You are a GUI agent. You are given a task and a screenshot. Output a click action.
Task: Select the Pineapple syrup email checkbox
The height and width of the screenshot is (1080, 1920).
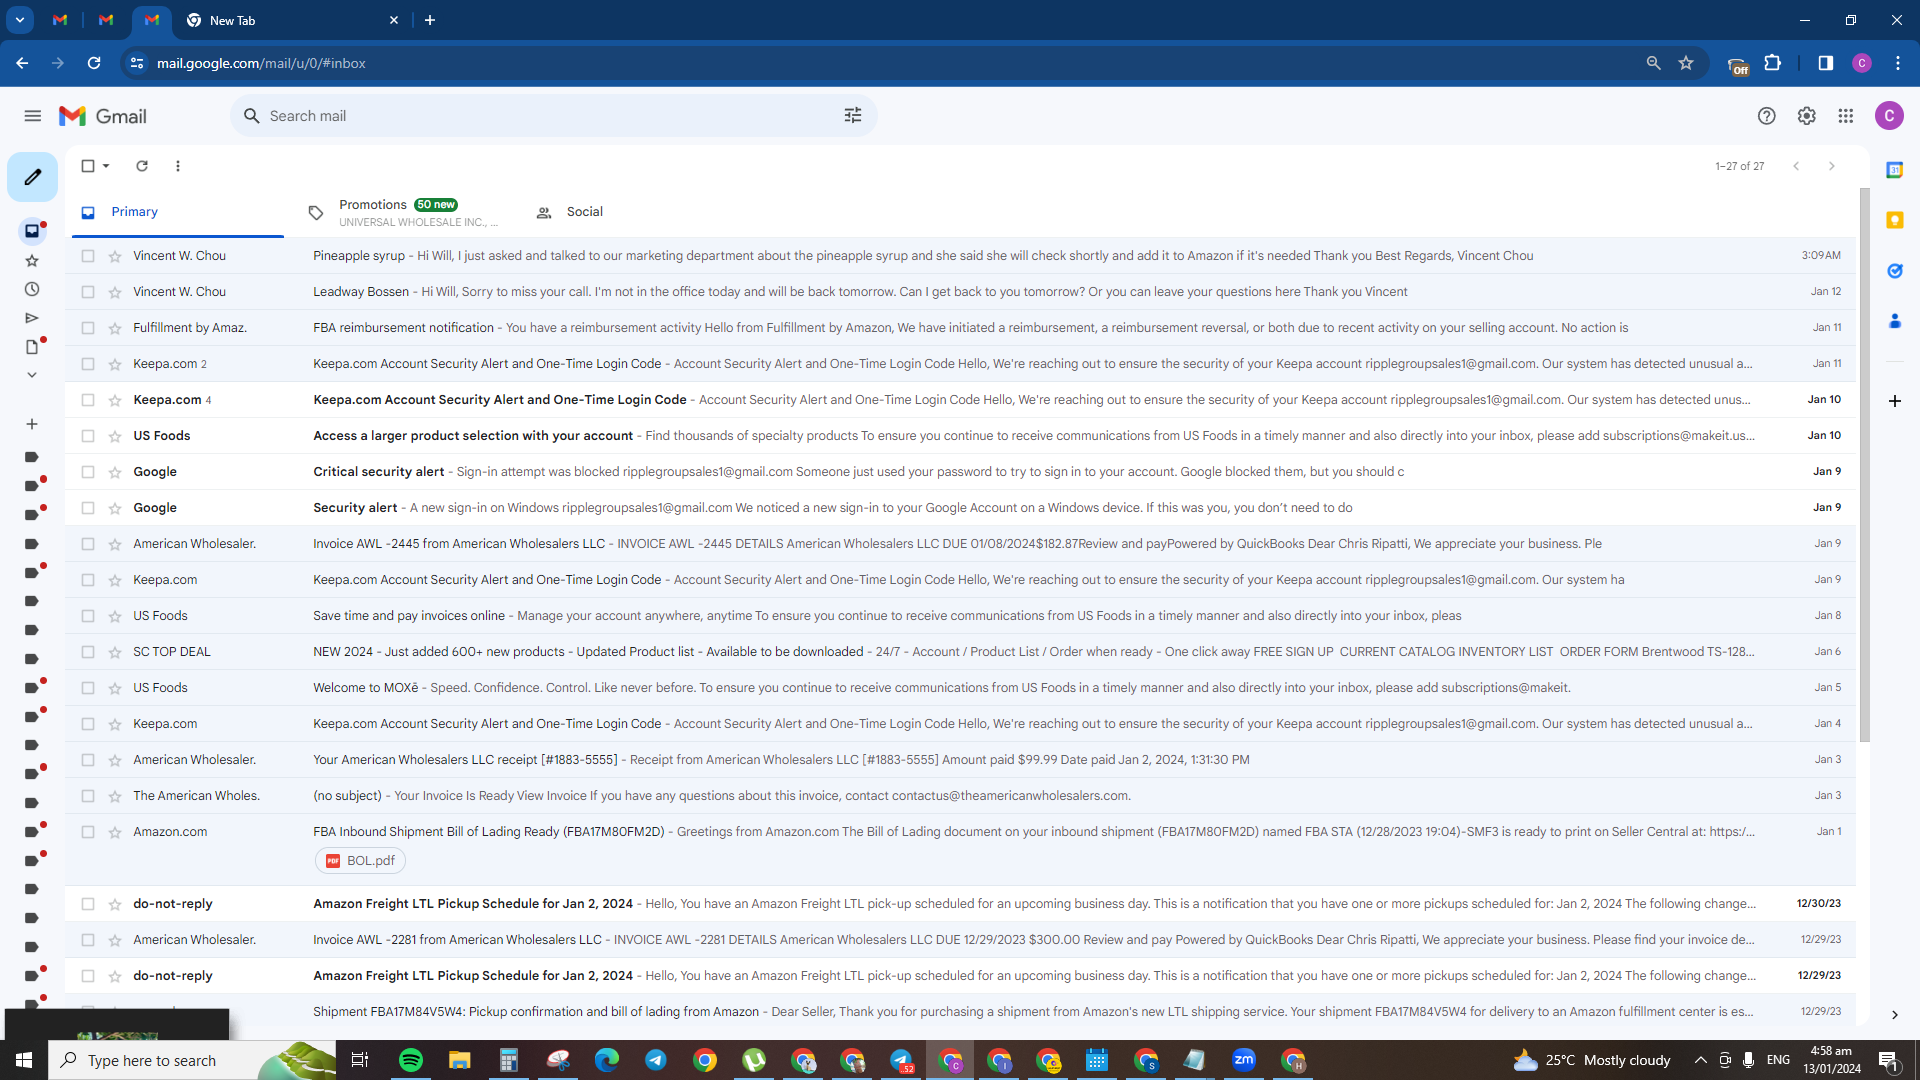pyautogui.click(x=88, y=256)
